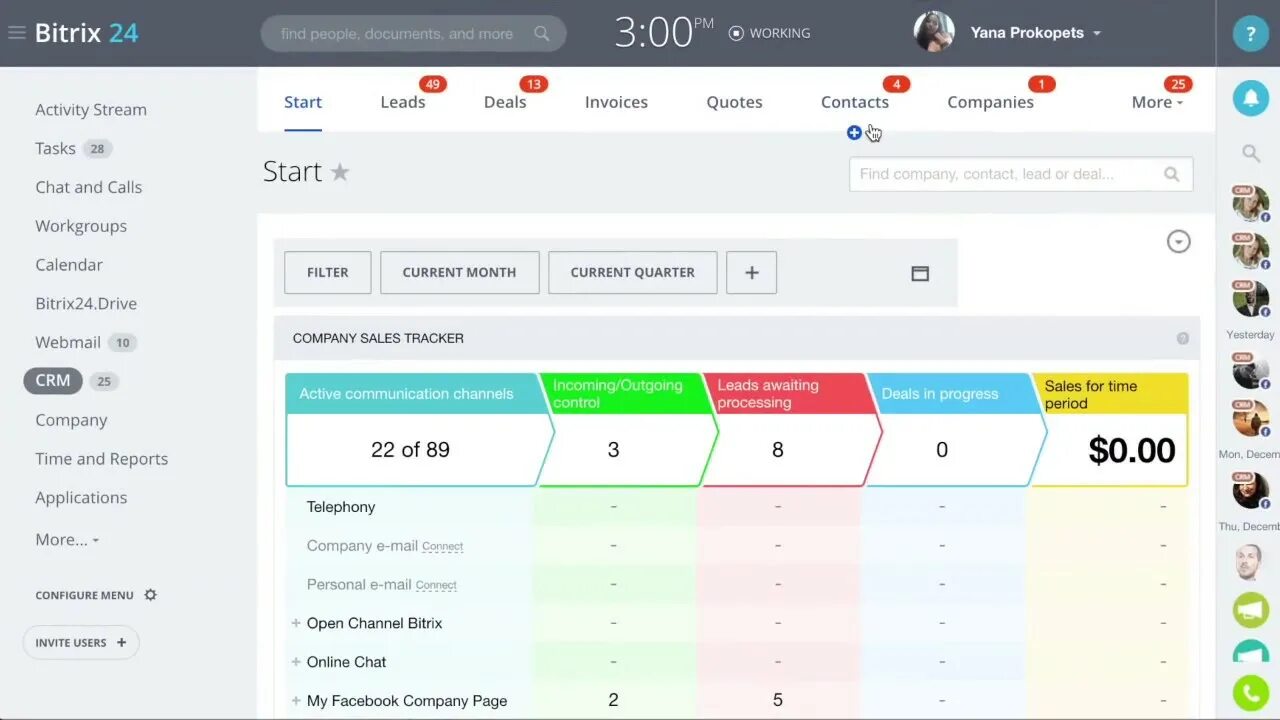
Task: Click the Incoming/Outgoing control stage
Action: pos(628,430)
